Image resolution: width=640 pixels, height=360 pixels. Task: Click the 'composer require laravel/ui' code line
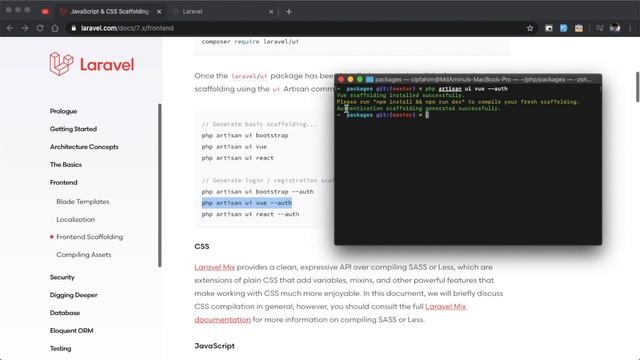(250, 42)
